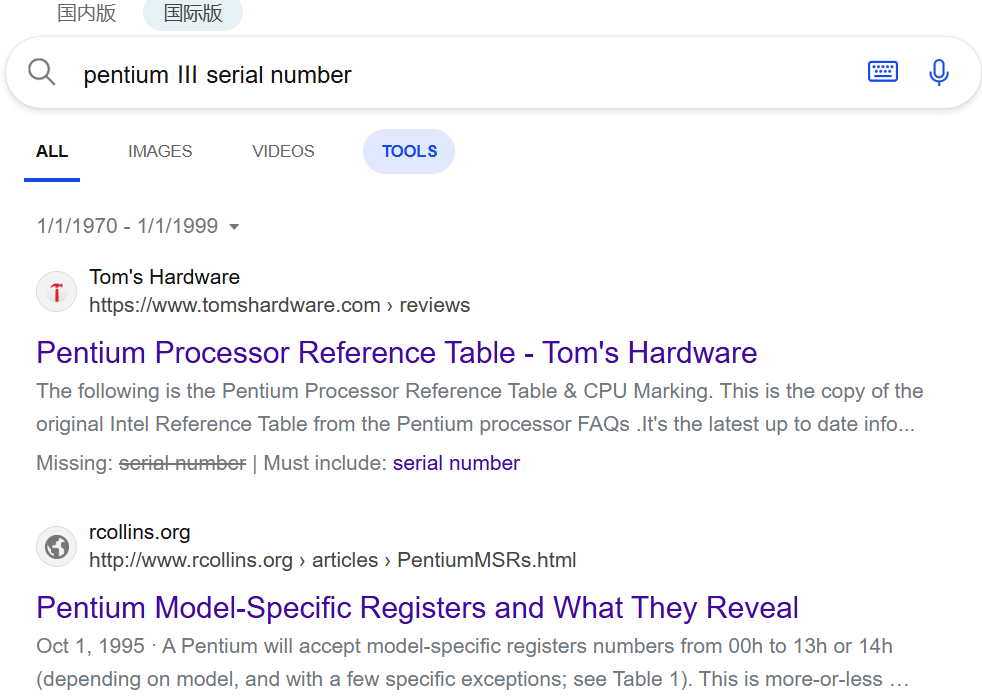
Task: Click the Tom's Hardware favicon
Action: 56,291
